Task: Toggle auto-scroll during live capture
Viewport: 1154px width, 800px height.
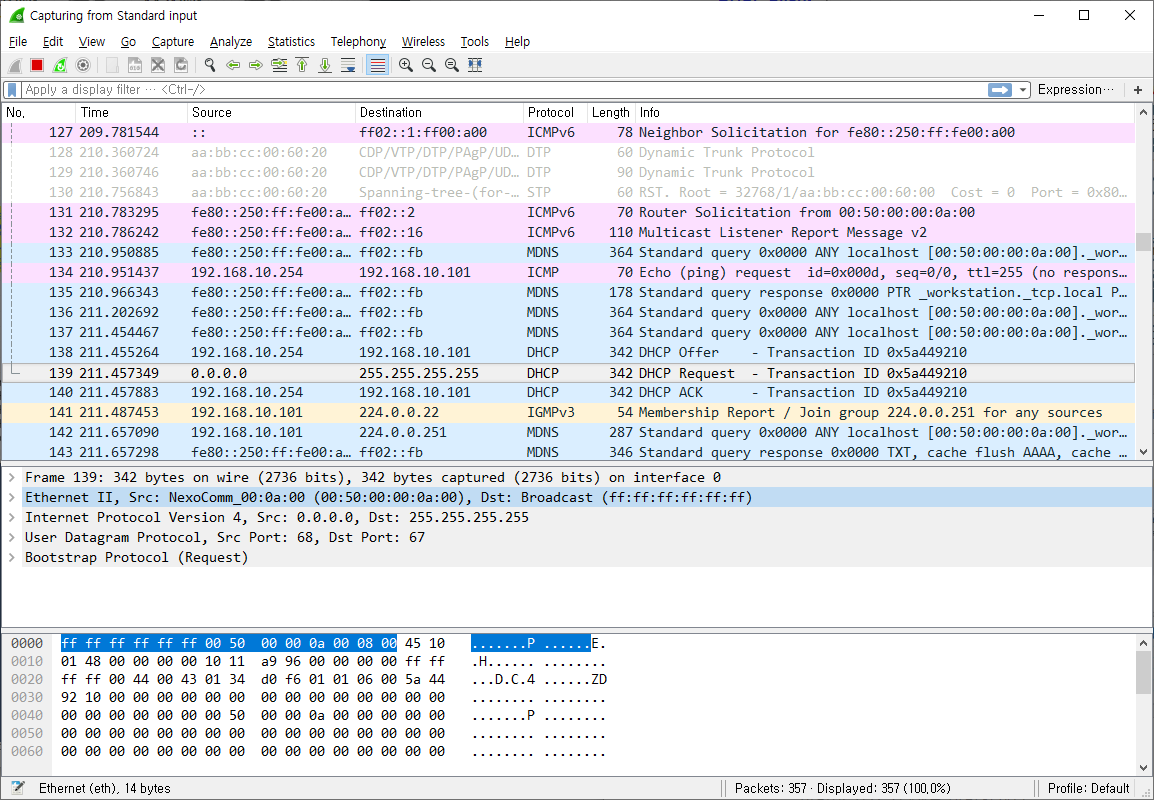Action: [x=348, y=66]
